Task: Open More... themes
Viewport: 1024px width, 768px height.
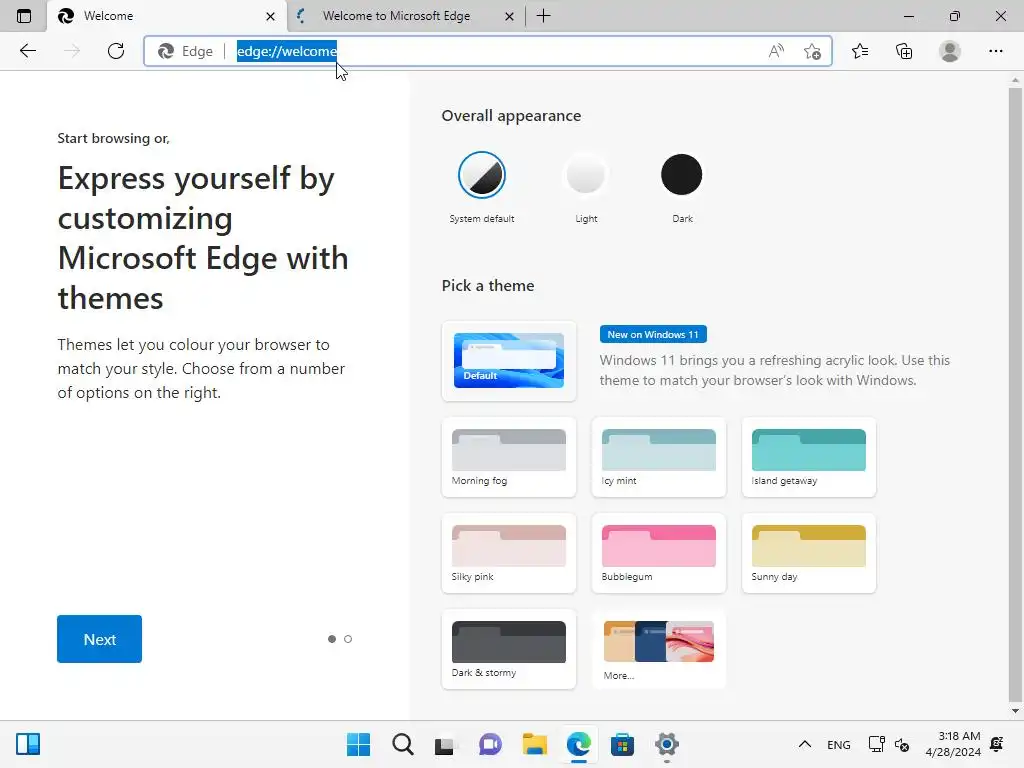Action: click(x=658, y=649)
